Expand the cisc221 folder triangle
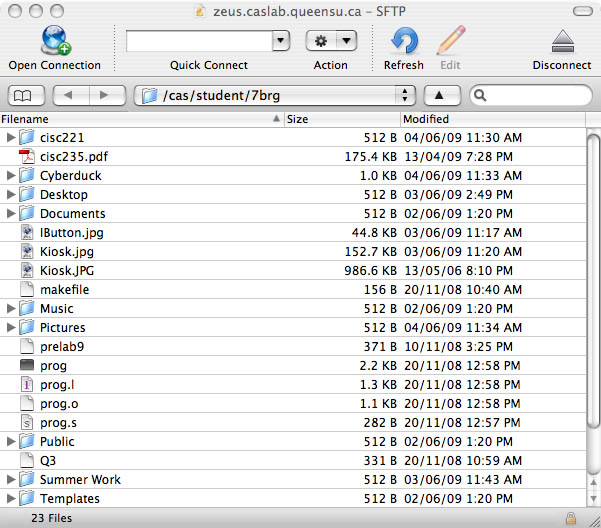Image resolution: width=601 pixels, height=528 pixels. 11,138
